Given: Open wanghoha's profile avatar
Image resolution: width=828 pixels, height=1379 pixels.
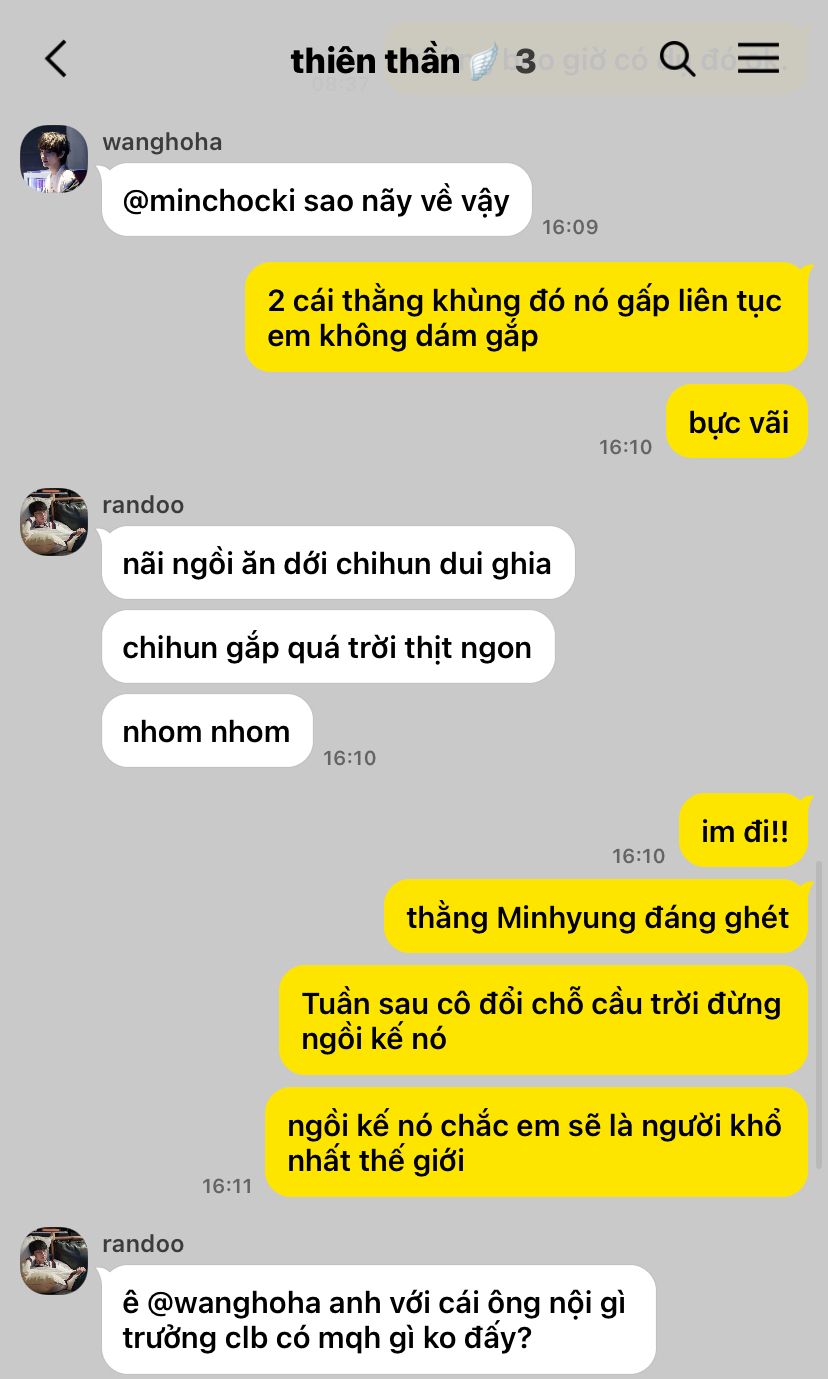Looking at the screenshot, I should 54,159.
